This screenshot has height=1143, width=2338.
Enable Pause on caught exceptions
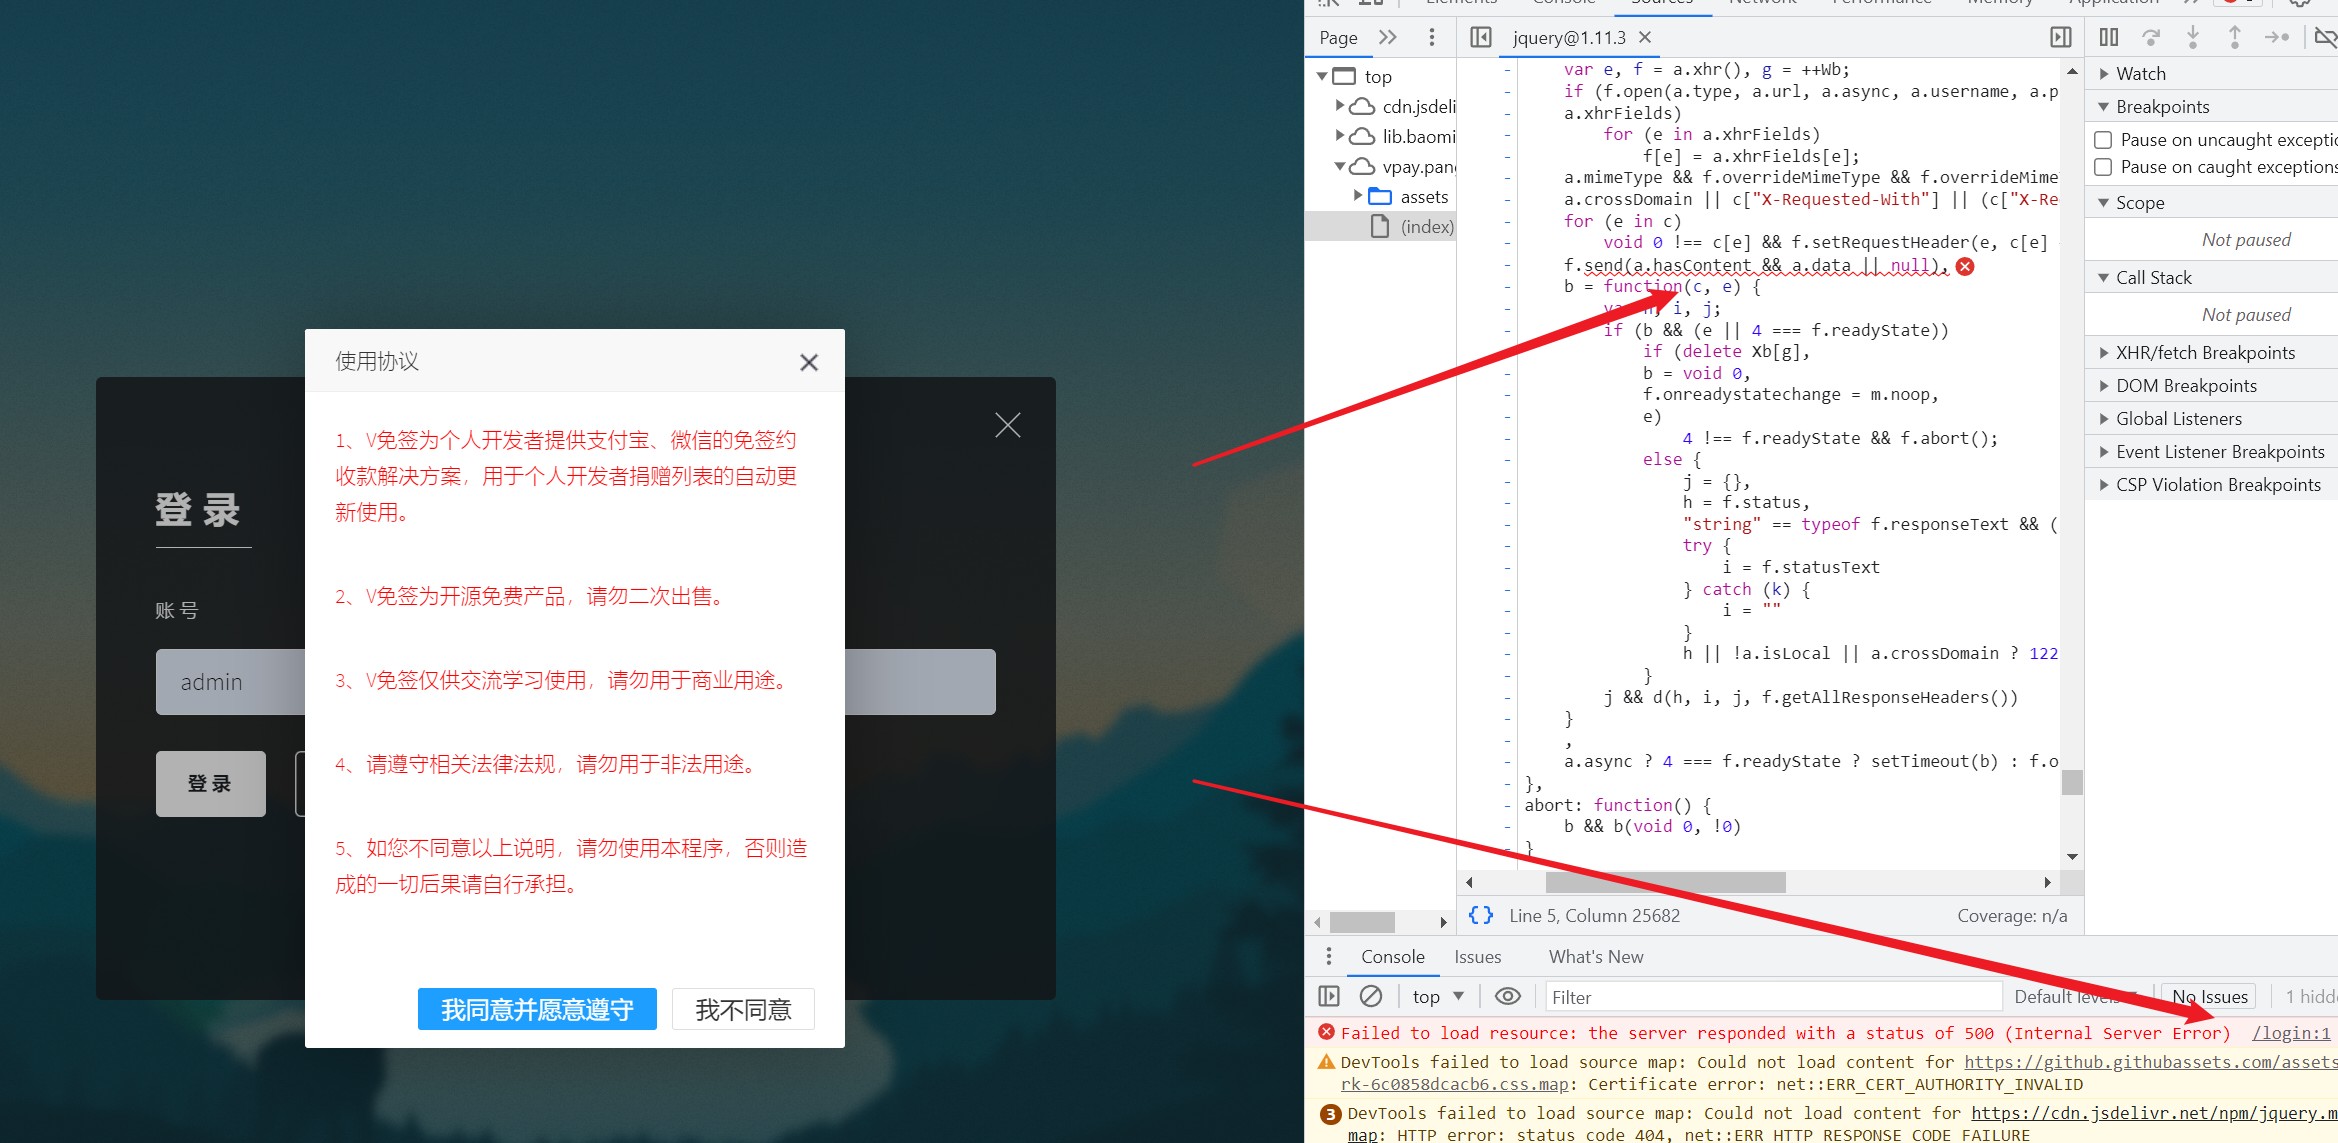(2103, 167)
